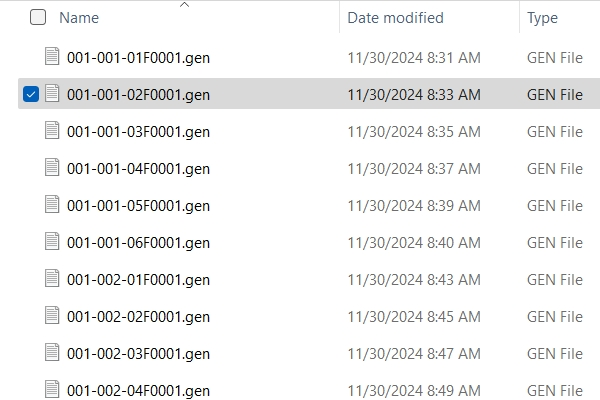This screenshot has width=600, height=400.
Task: Click file icon of 001-002-04F0001.gen
Action: point(53,389)
